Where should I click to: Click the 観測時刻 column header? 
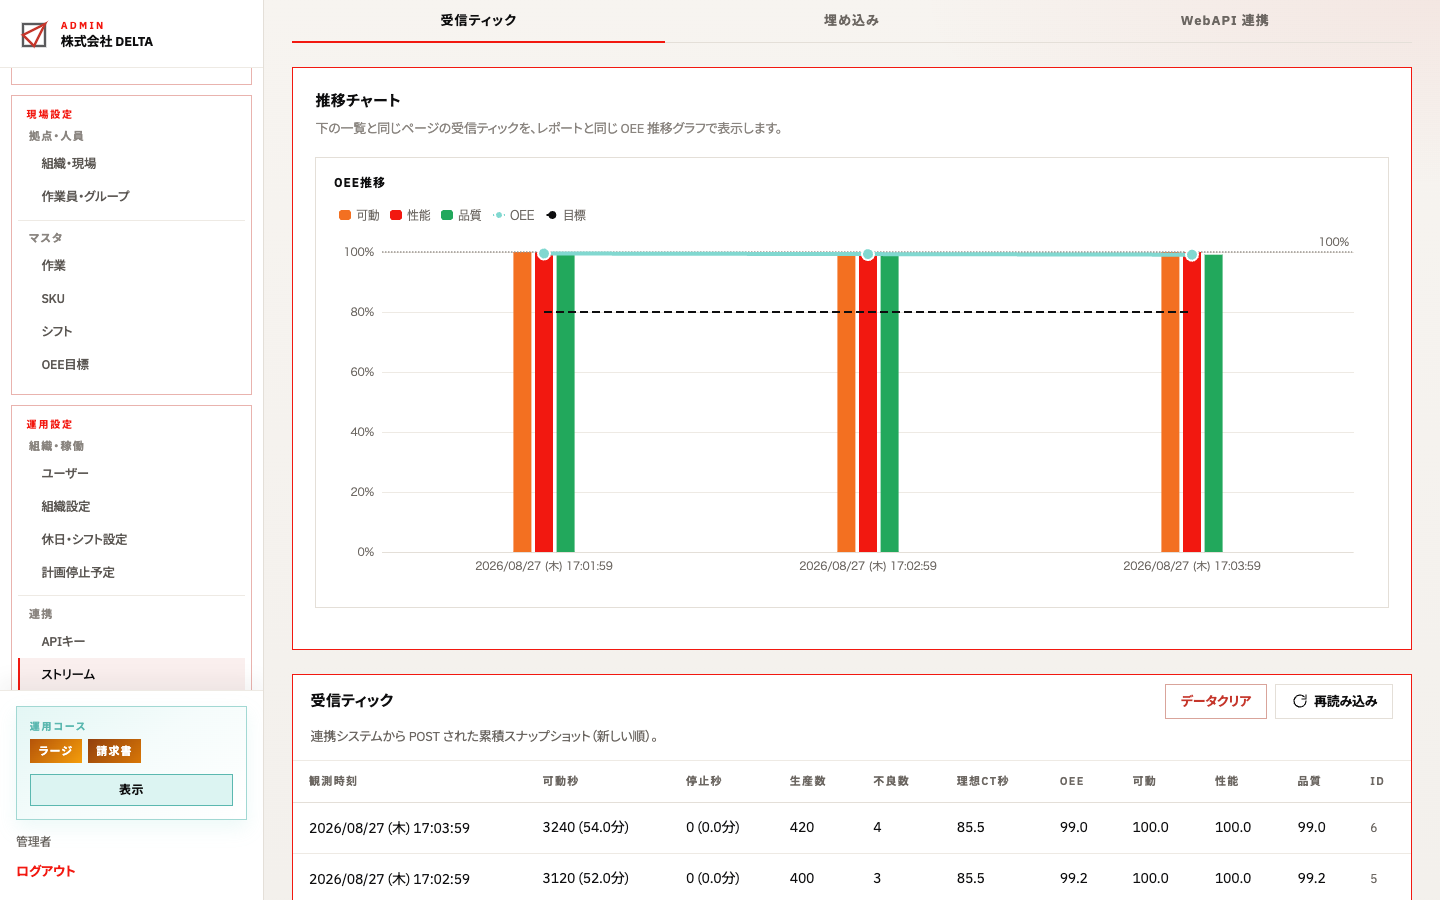pyautogui.click(x=333, y=781)
